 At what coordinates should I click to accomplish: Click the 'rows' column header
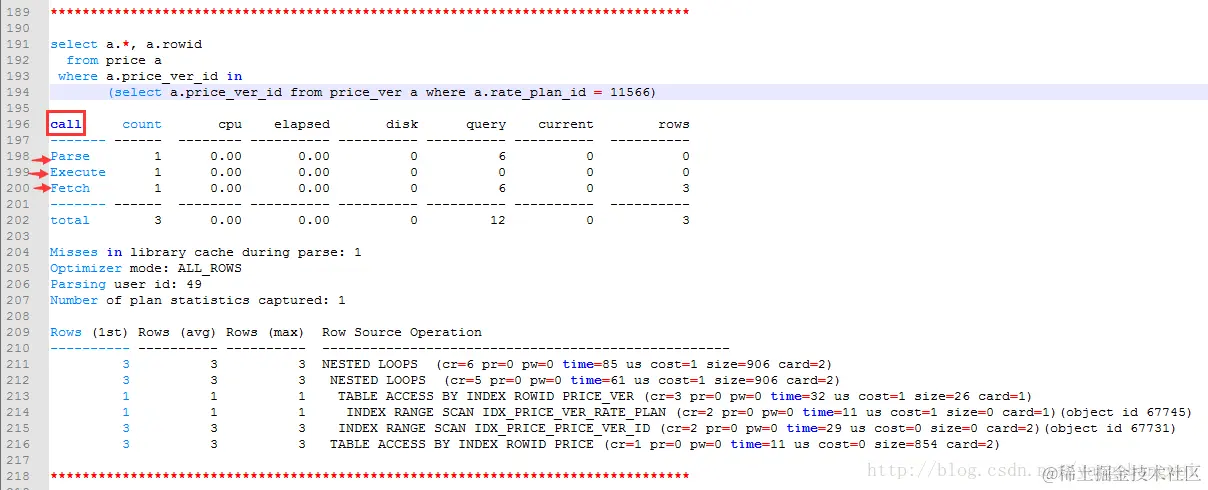pos(674,124)
